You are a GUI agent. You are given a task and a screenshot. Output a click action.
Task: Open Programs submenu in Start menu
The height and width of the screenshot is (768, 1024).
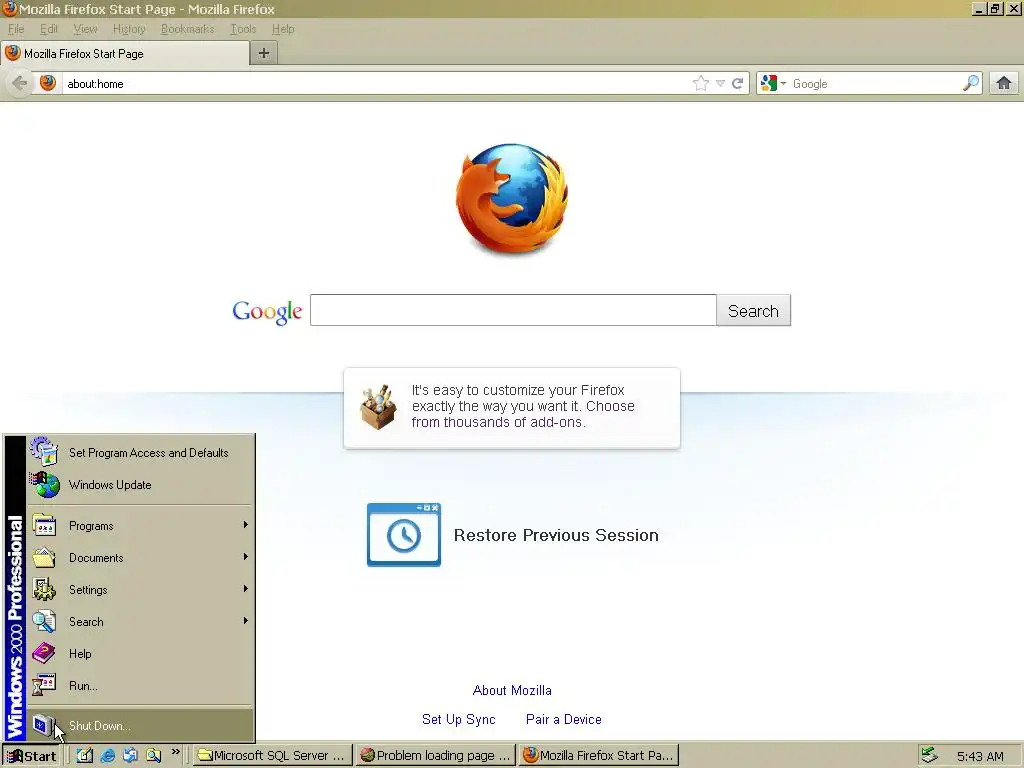pos(140,526)
